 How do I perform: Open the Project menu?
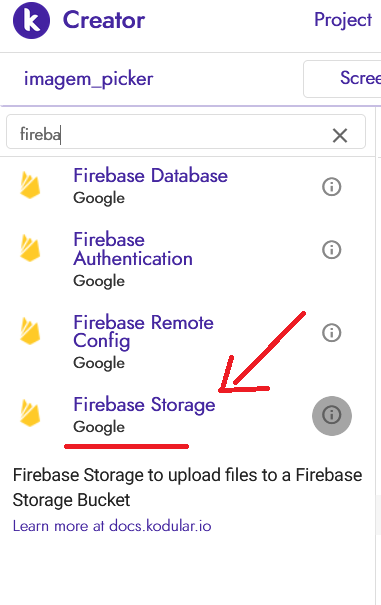point(343,20)
